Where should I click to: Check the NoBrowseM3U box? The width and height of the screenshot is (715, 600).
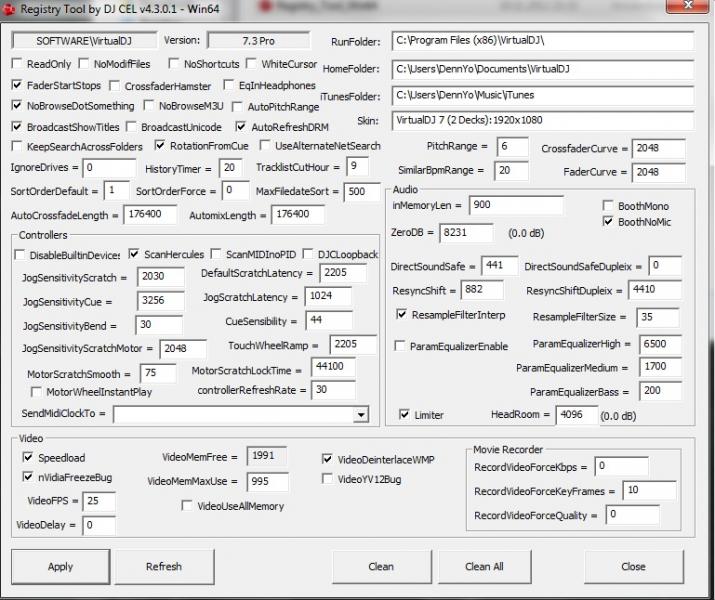tap(149, 106)
